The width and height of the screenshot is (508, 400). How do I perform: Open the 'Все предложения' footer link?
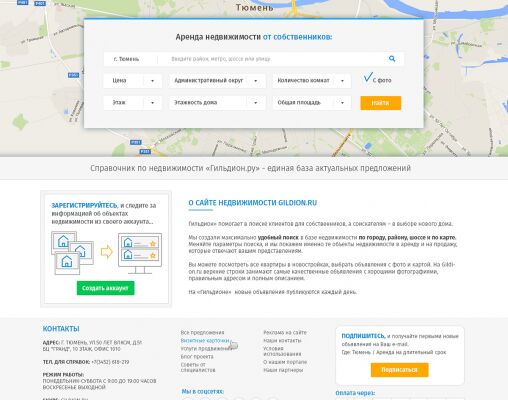(202, 333)
